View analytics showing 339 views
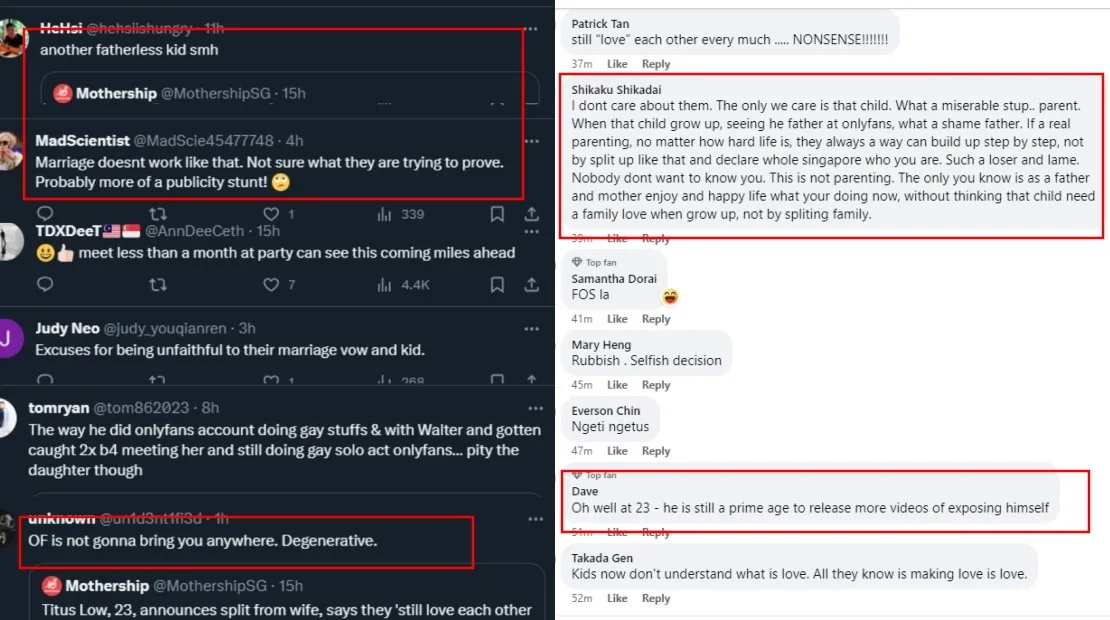The width and height of the screenshot is (1110, 620). coord(401,214)
